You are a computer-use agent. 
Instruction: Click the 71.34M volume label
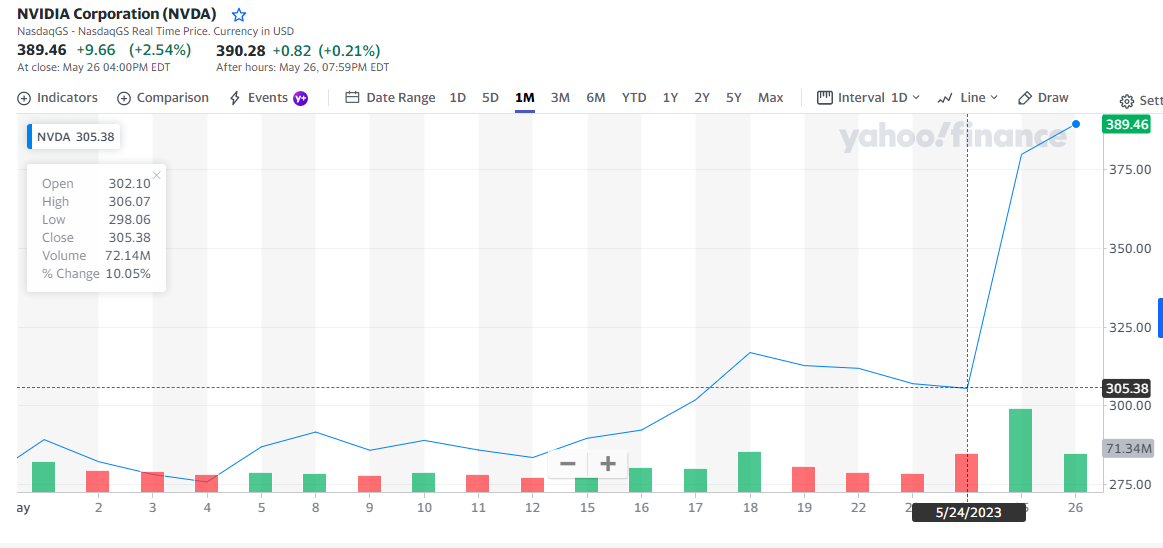1128,449
